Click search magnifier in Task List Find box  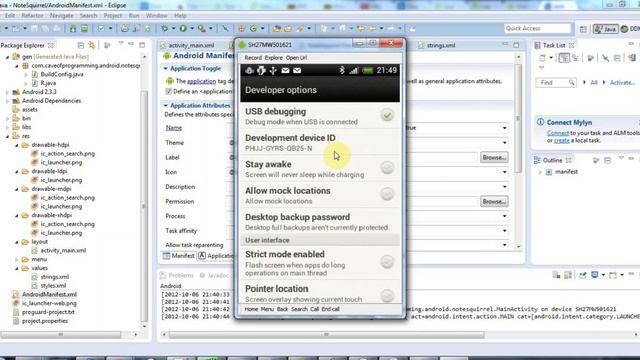[x=571, y=82]
